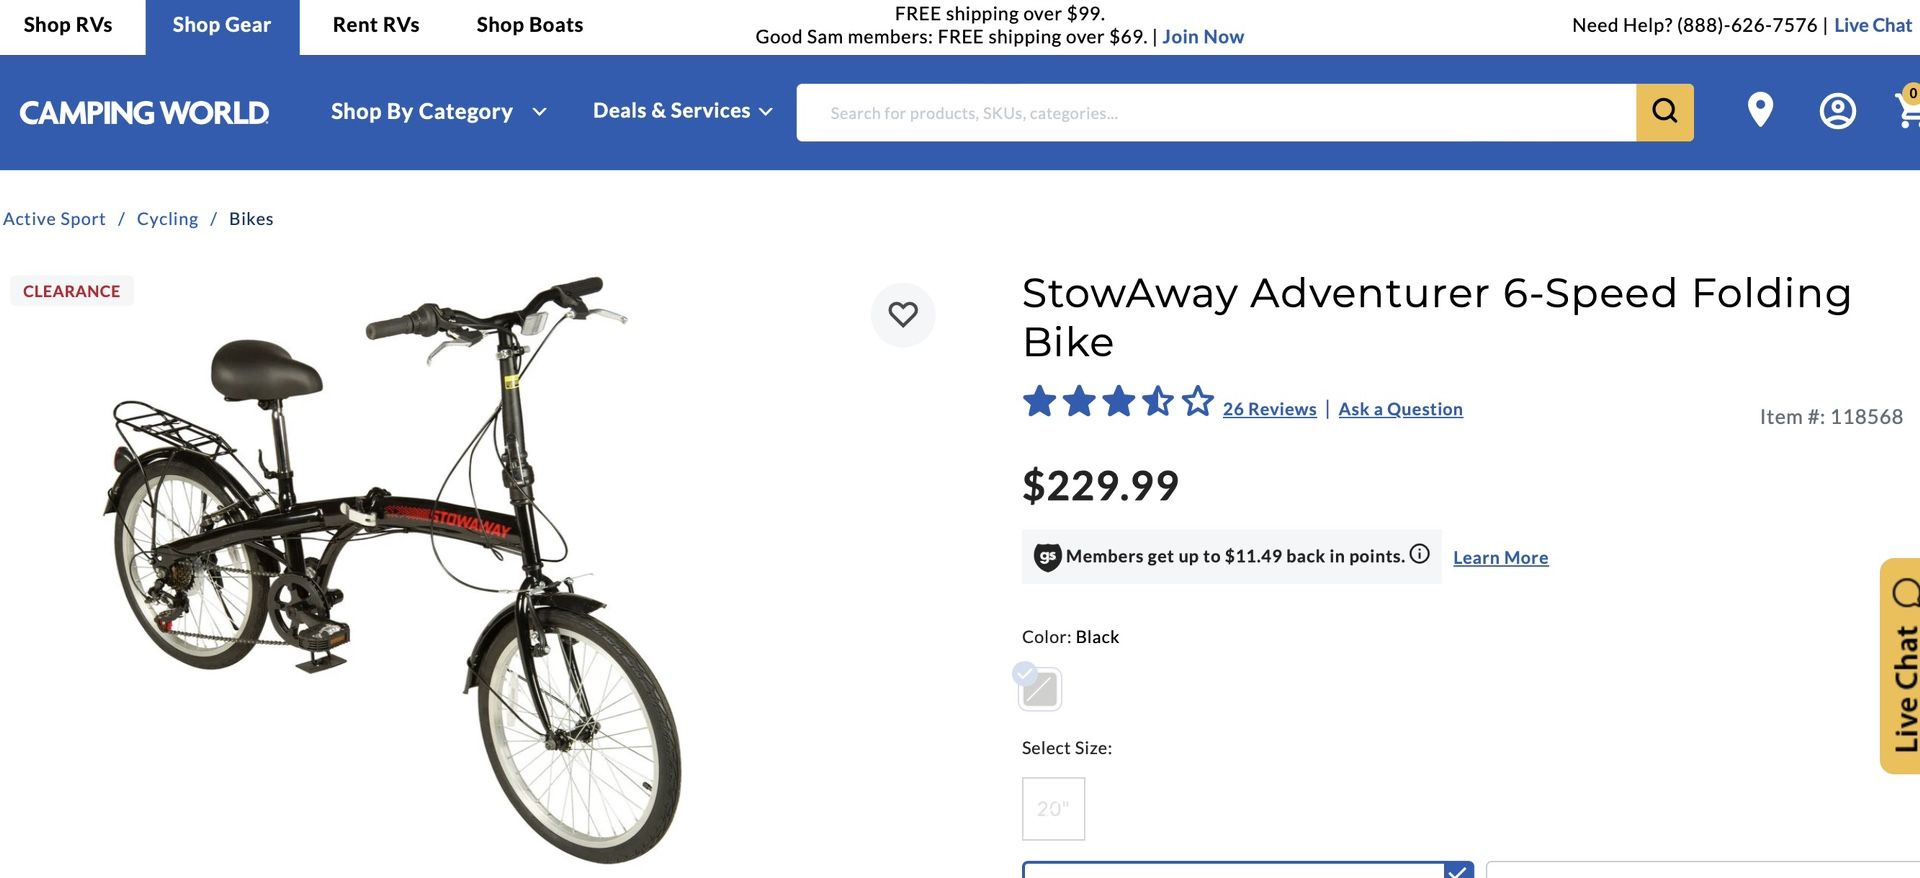Select the Black color swatch

(x=1039, y=688)
